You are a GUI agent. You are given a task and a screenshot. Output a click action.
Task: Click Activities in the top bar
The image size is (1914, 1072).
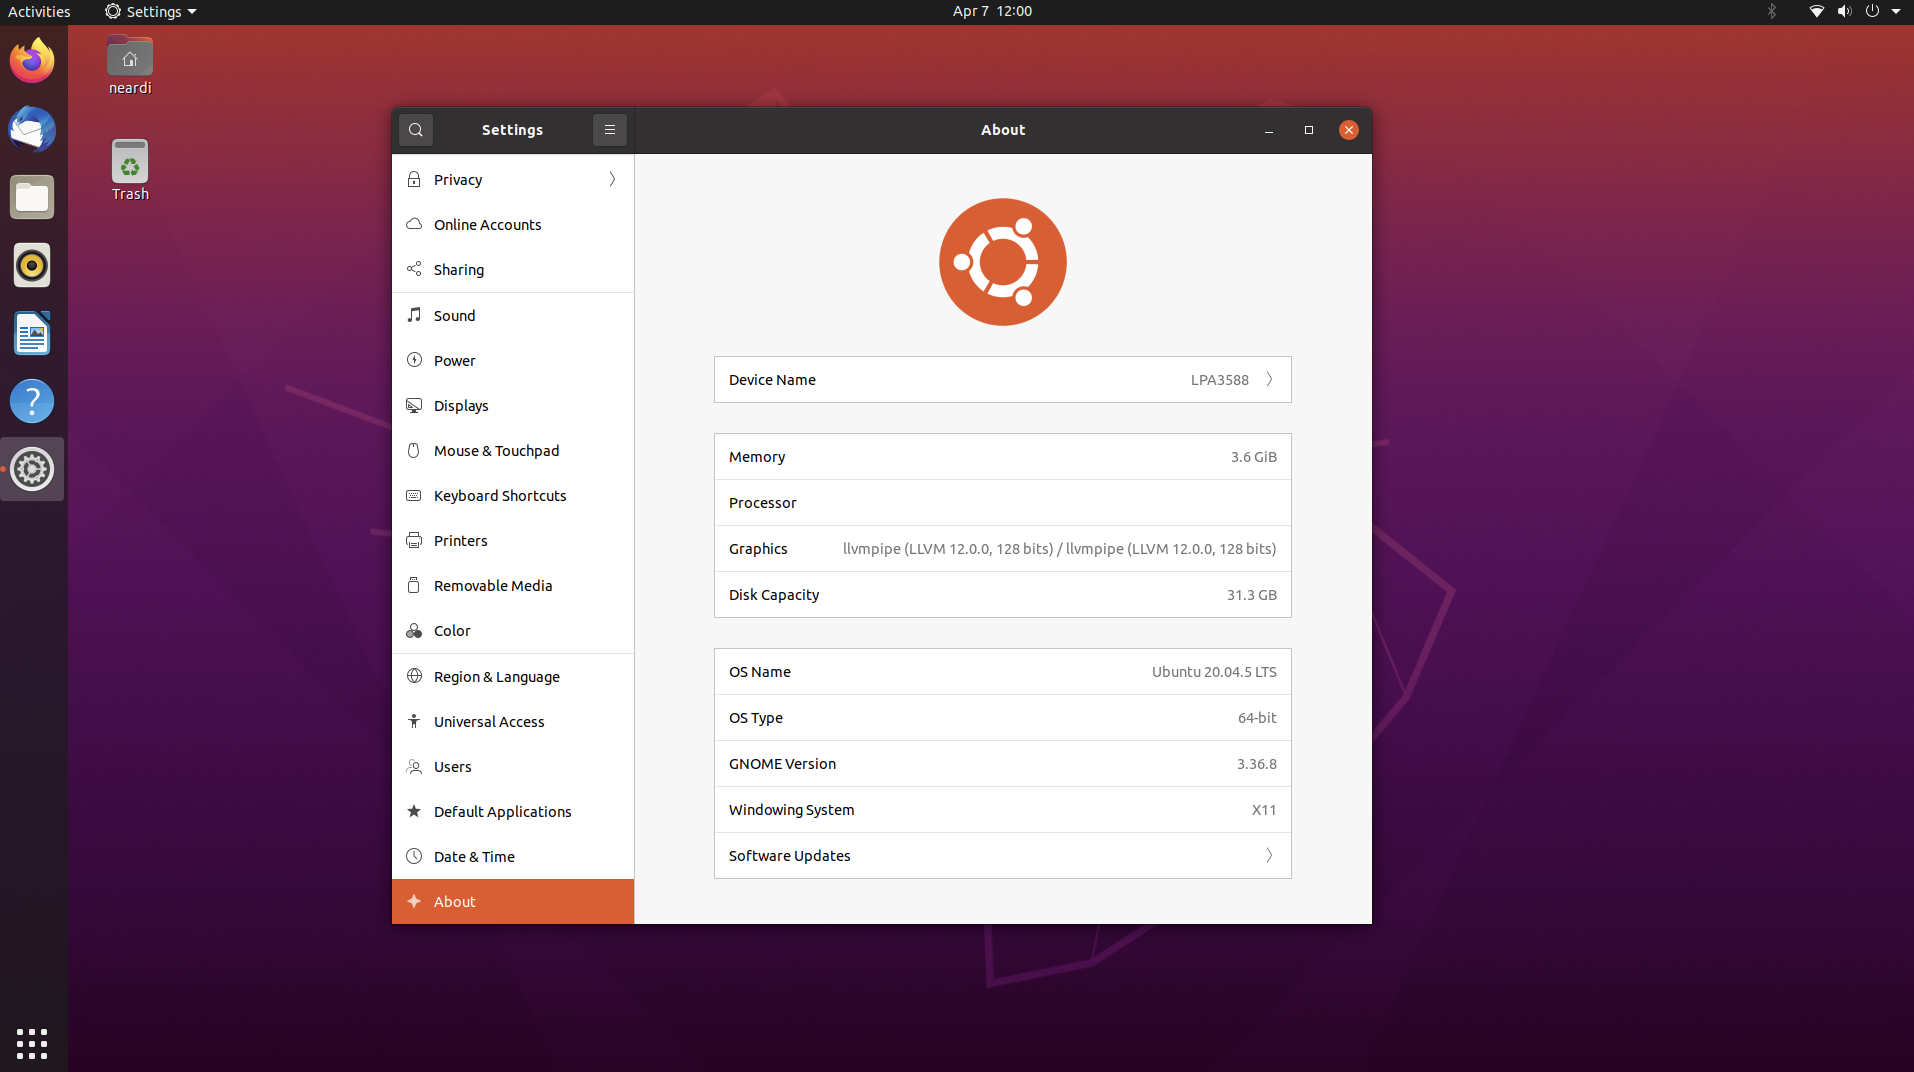tap(39, 11)
